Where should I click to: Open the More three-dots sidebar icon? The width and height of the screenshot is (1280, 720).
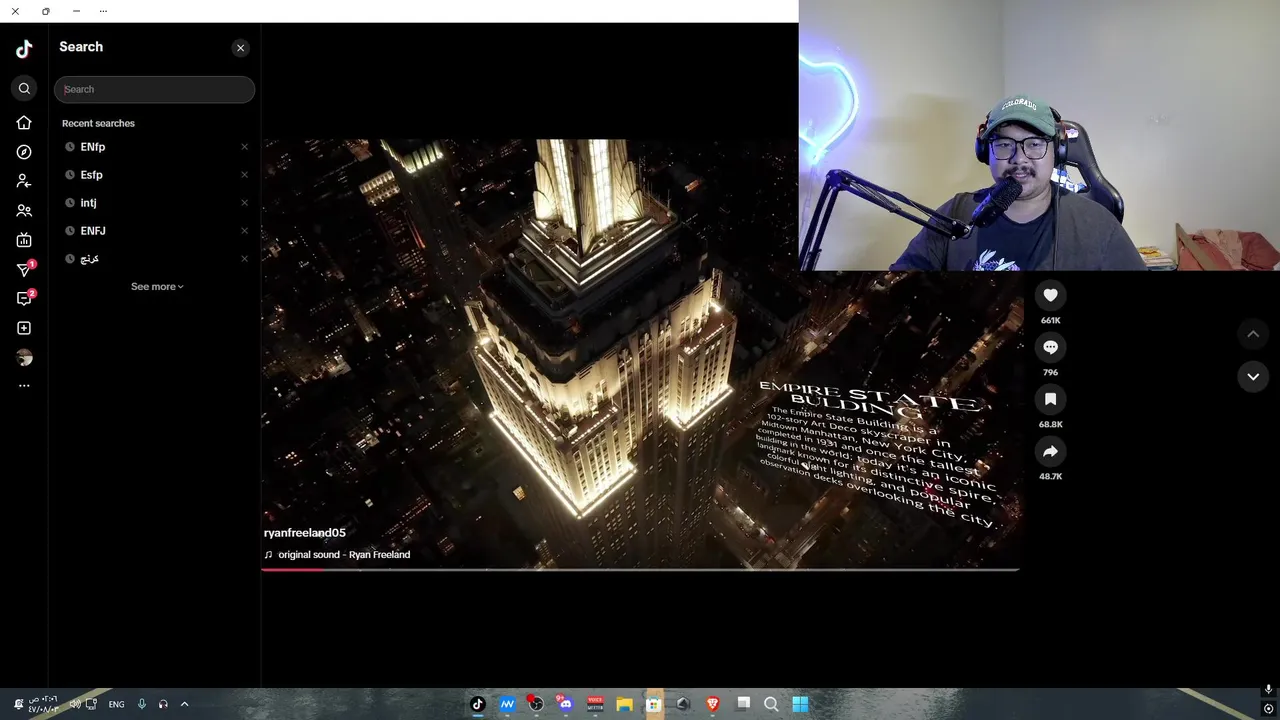[24, 386]
